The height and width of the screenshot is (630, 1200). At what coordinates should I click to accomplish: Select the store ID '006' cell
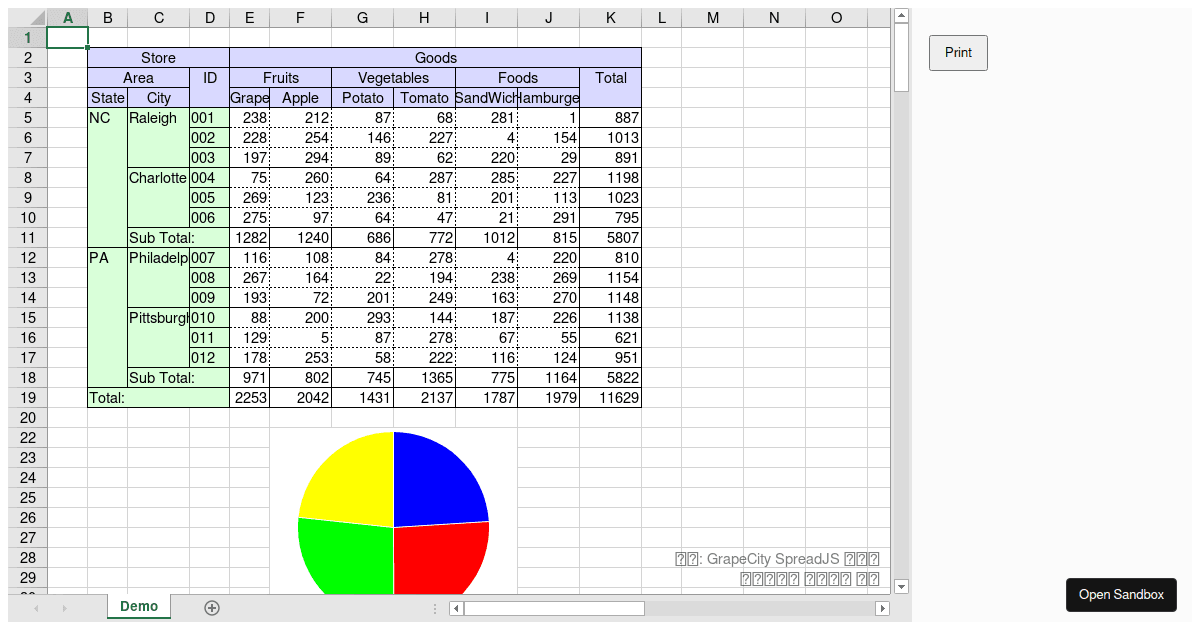click(209, 218)
